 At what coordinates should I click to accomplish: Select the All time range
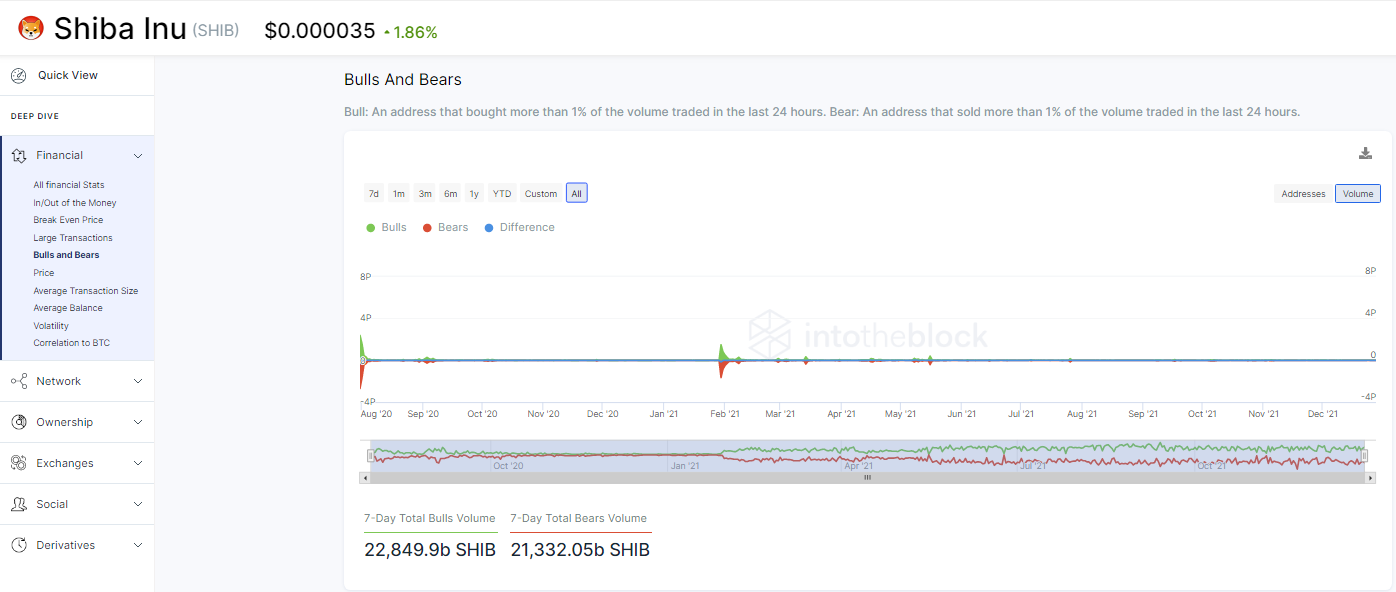[576, 194]
